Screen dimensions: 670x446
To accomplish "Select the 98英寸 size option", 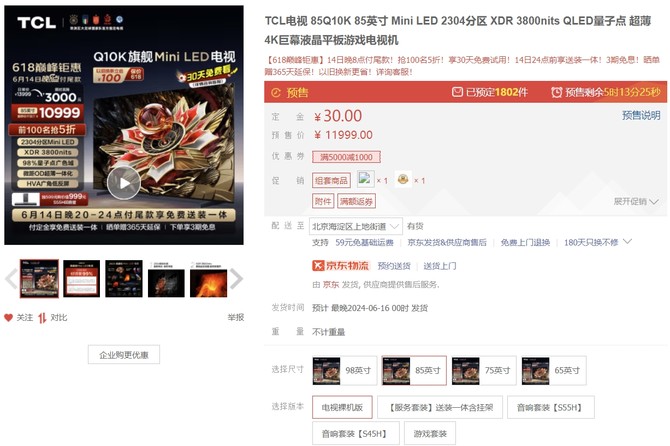I will pos(345,370).
